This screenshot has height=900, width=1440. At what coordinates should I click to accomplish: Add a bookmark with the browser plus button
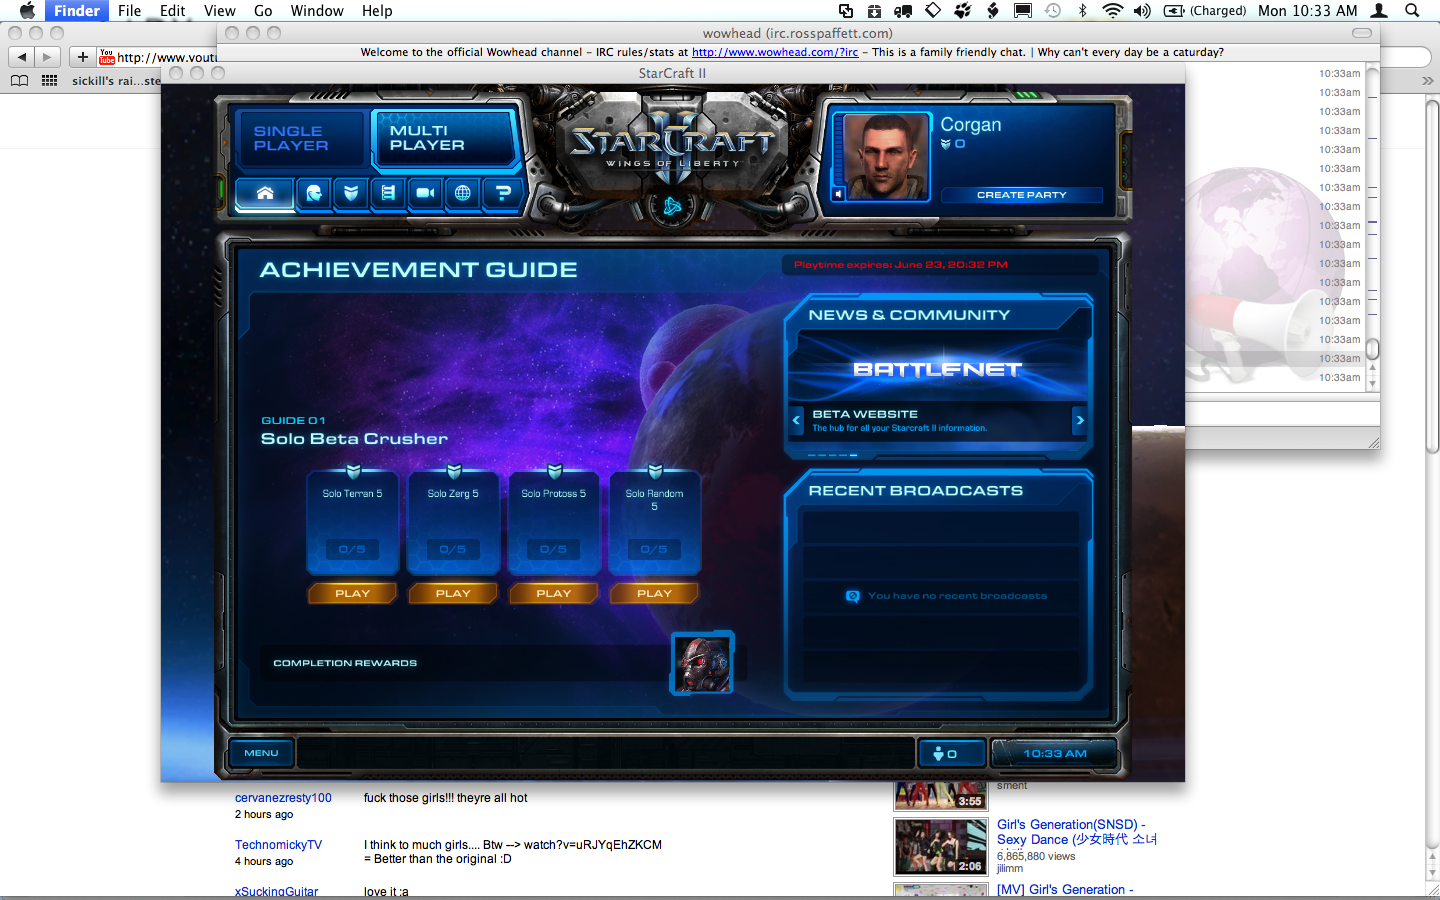[83, 57]
